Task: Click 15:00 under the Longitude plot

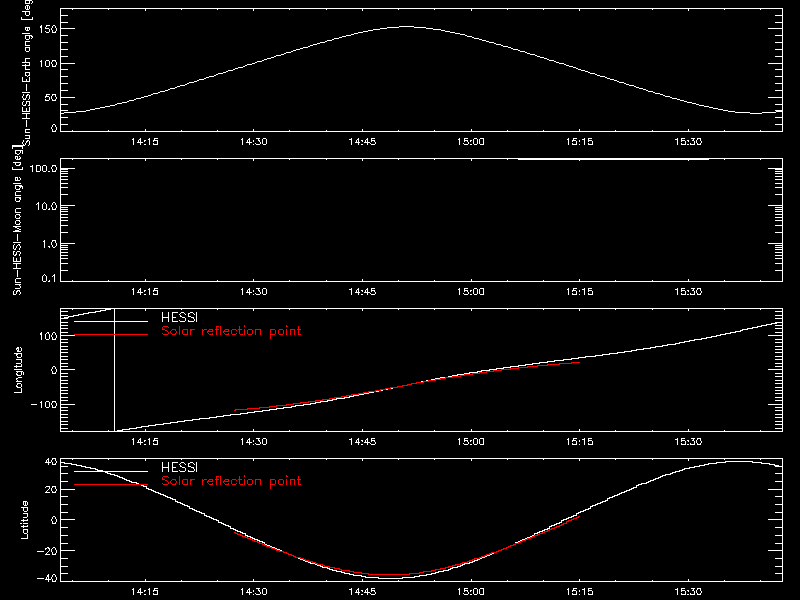Action: point(470,442)
